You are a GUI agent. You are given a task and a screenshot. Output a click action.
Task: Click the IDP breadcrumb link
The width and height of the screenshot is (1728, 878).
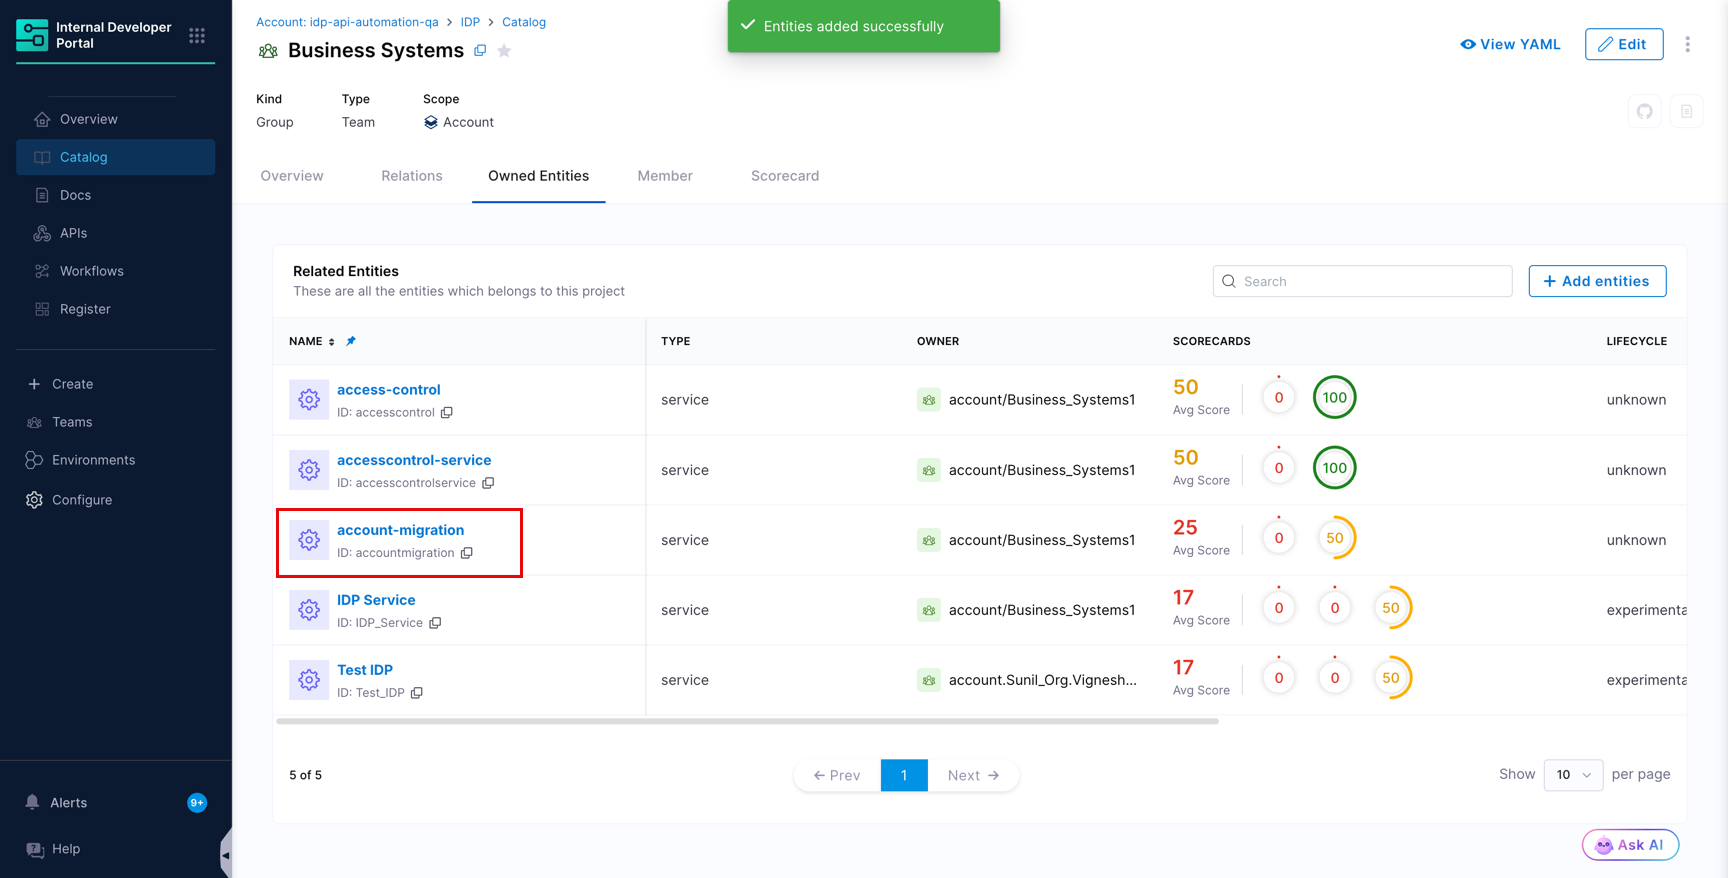(470, 22)
